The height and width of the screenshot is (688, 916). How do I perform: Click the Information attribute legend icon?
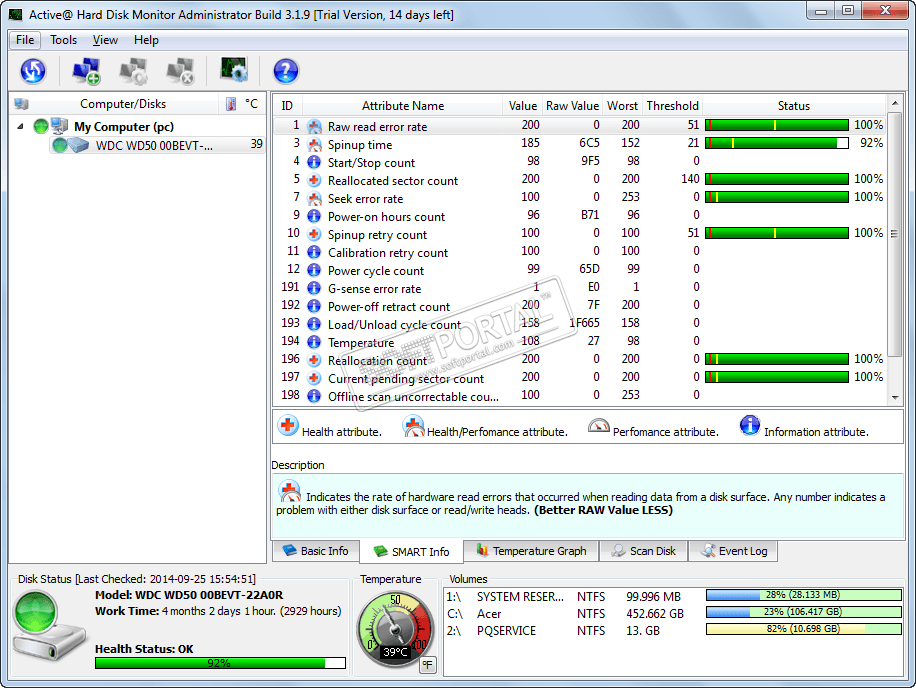(750, 426)
